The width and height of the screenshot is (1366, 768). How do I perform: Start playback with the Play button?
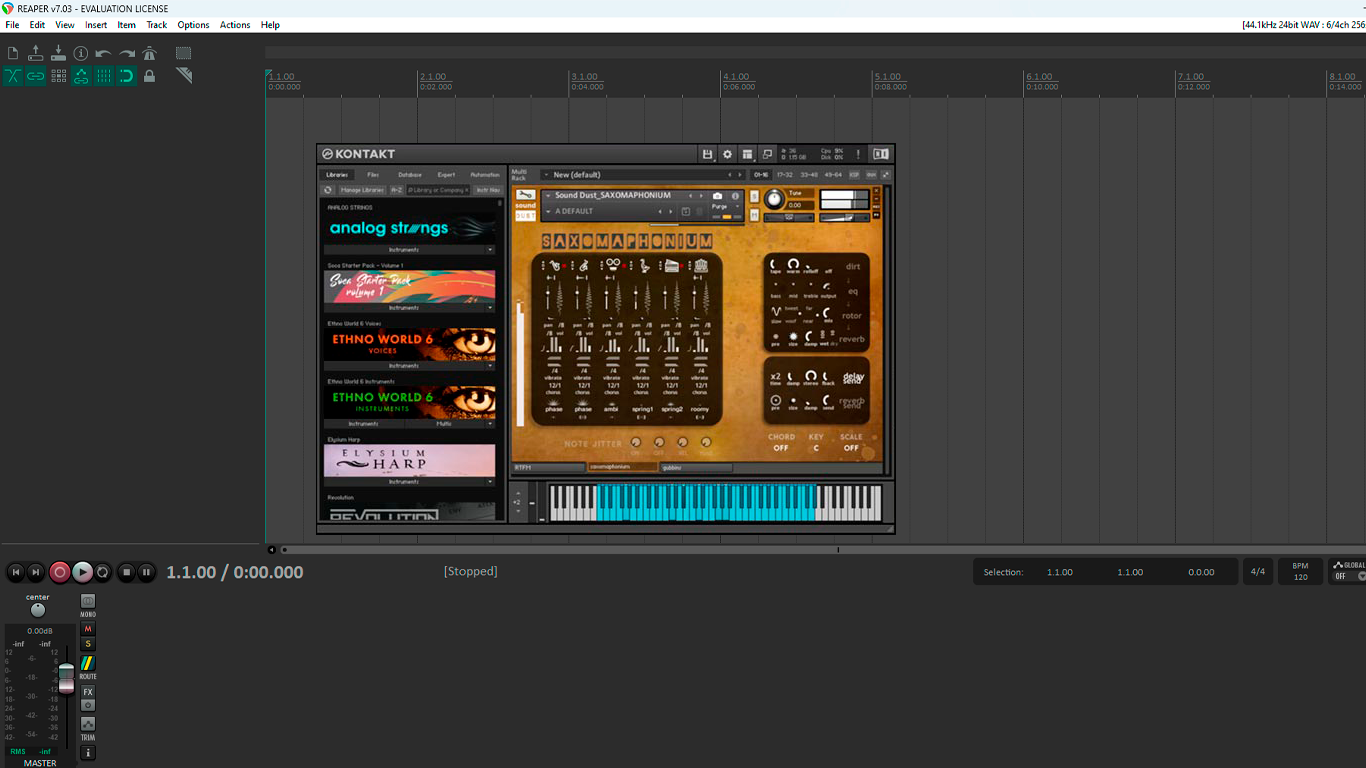click(82, 572)
